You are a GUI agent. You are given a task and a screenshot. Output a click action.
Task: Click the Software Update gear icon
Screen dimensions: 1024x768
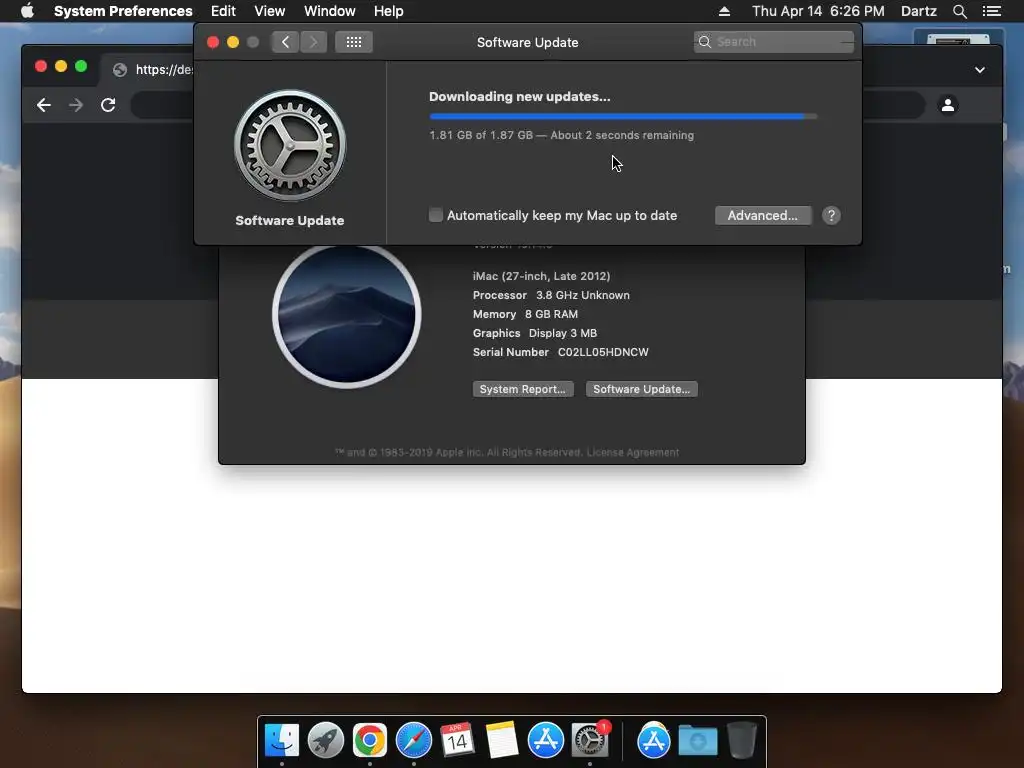click(290, 145)
